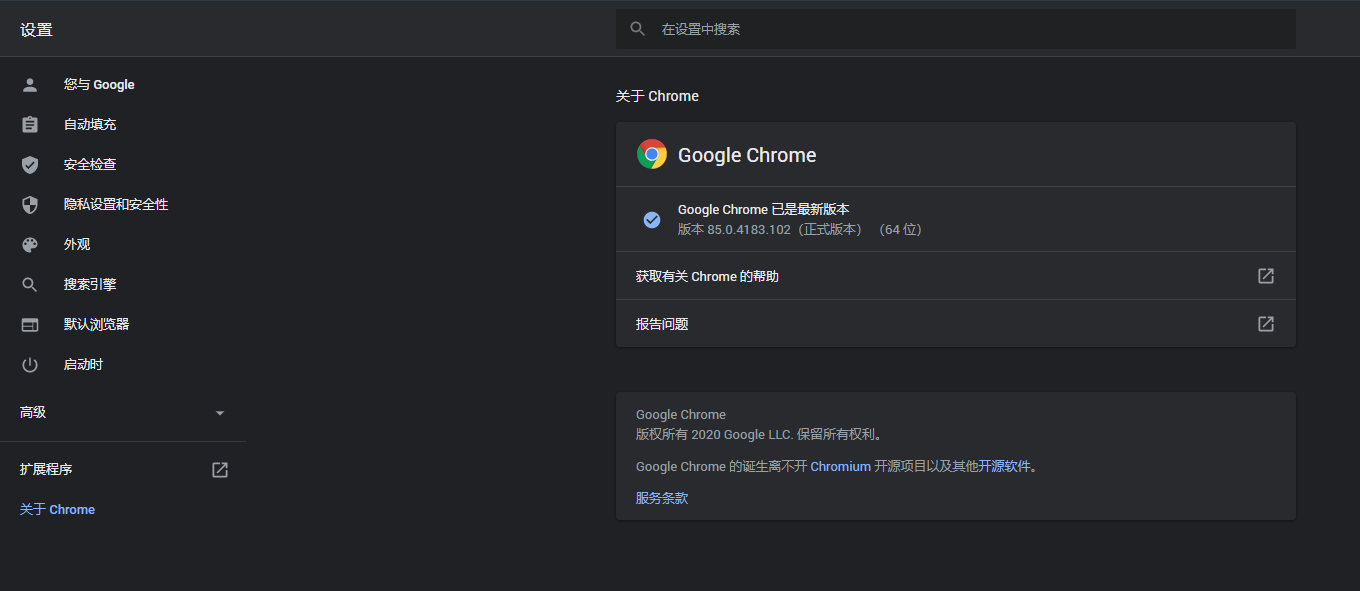Open the 开源软件 link
The height and width of the screenshot is (591, 1360).
[x=1004, y=467]
